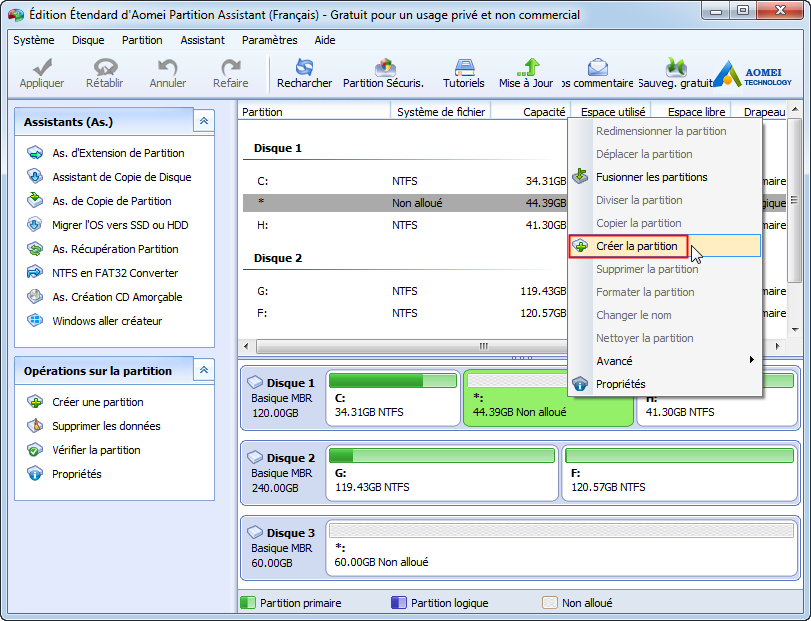This screenshot has height=621, width=811.
Task: Collapse Opérations sur la partition panel
Action: 204,370
